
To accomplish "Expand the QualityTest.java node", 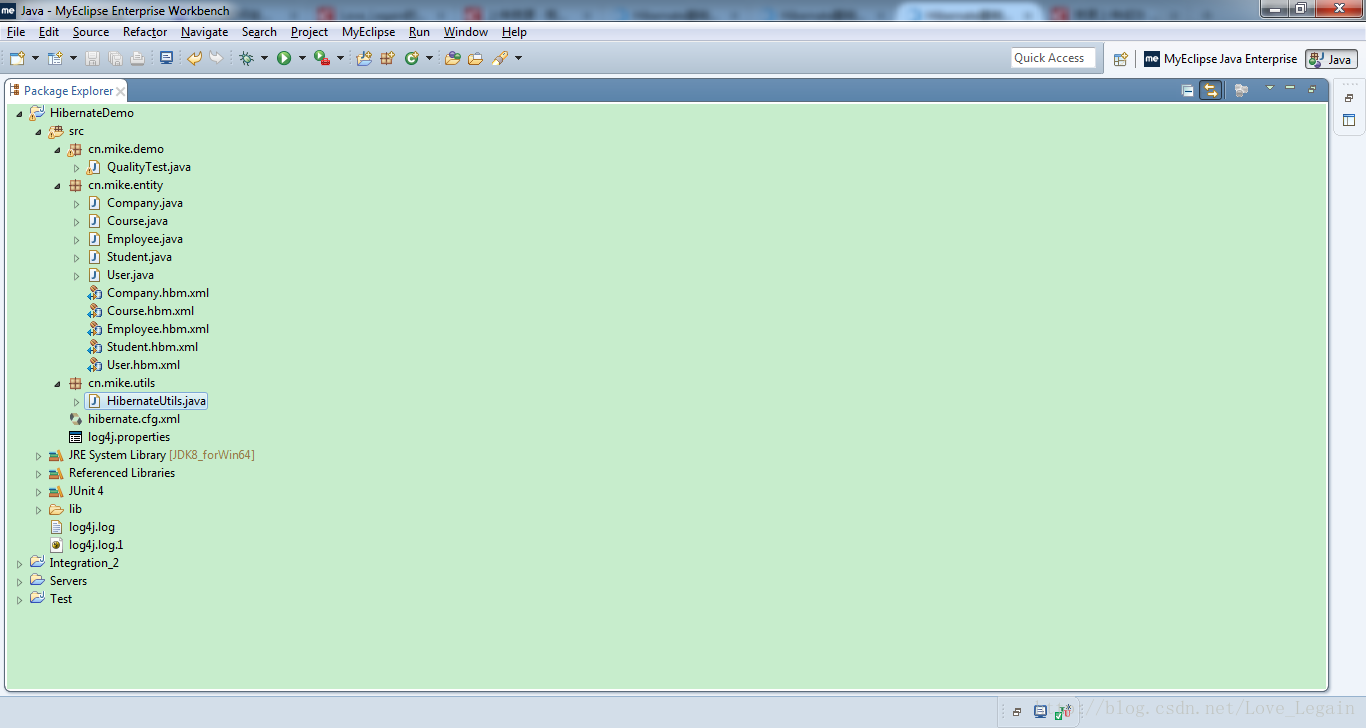I will [x=76, y=168].
